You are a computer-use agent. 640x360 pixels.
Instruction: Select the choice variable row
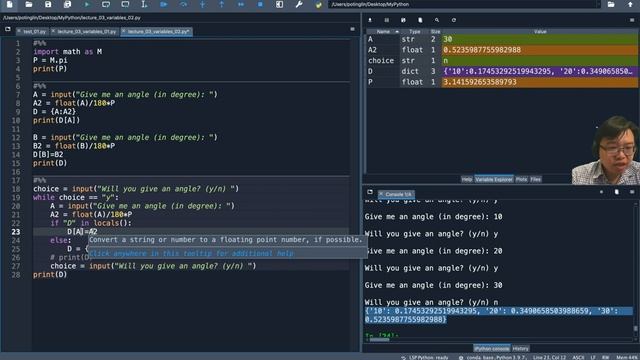click(x=502, y=60)
